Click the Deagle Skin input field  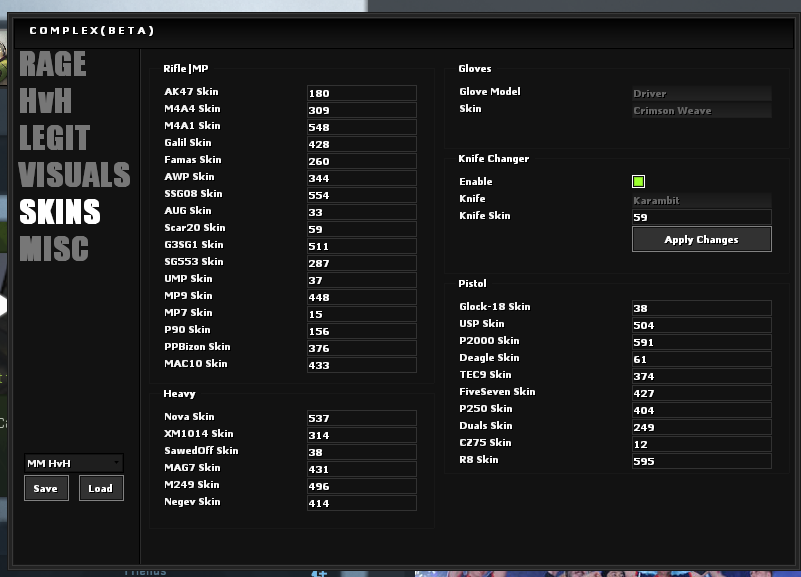click(702, 359)
